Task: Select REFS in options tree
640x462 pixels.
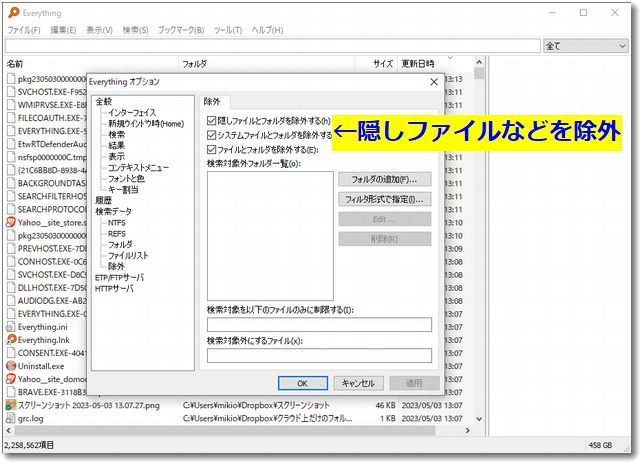Action: (x=117, y=233)
